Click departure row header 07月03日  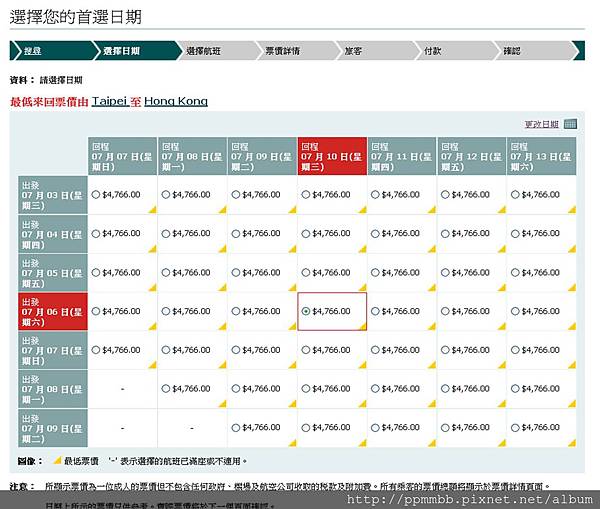(x=53, y=195)
